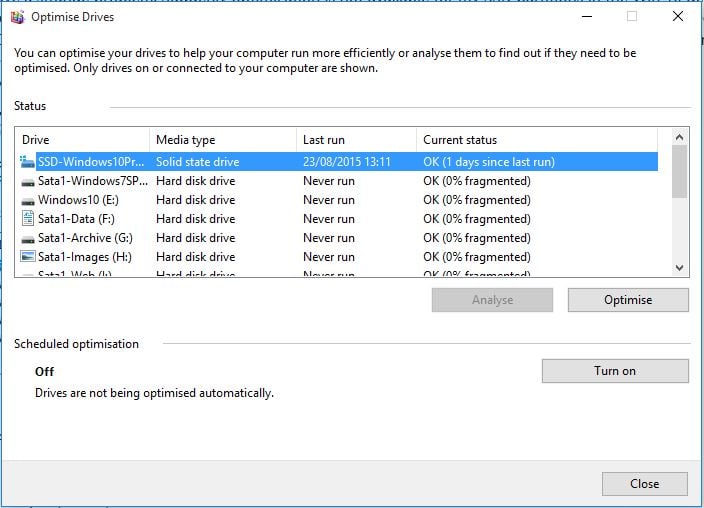Sort by the Last run column header
The image size is (704, 508).
click(356, 140)
